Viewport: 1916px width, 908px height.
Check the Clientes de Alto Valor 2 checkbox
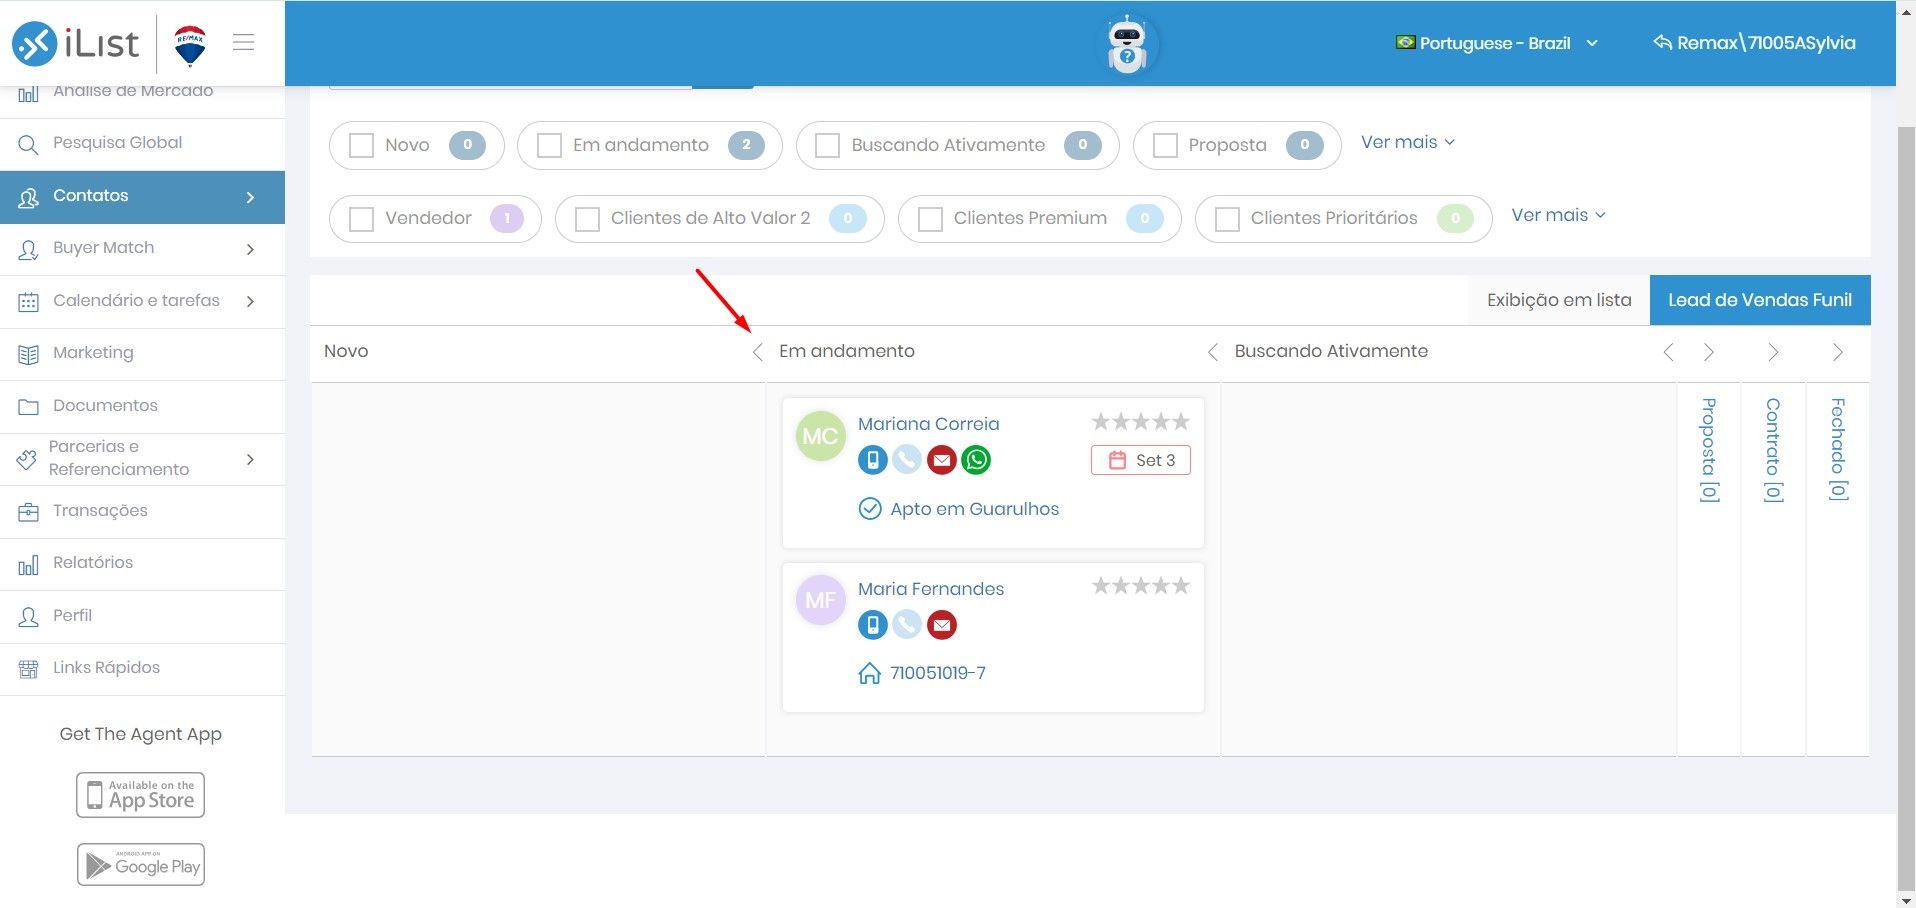587,219
